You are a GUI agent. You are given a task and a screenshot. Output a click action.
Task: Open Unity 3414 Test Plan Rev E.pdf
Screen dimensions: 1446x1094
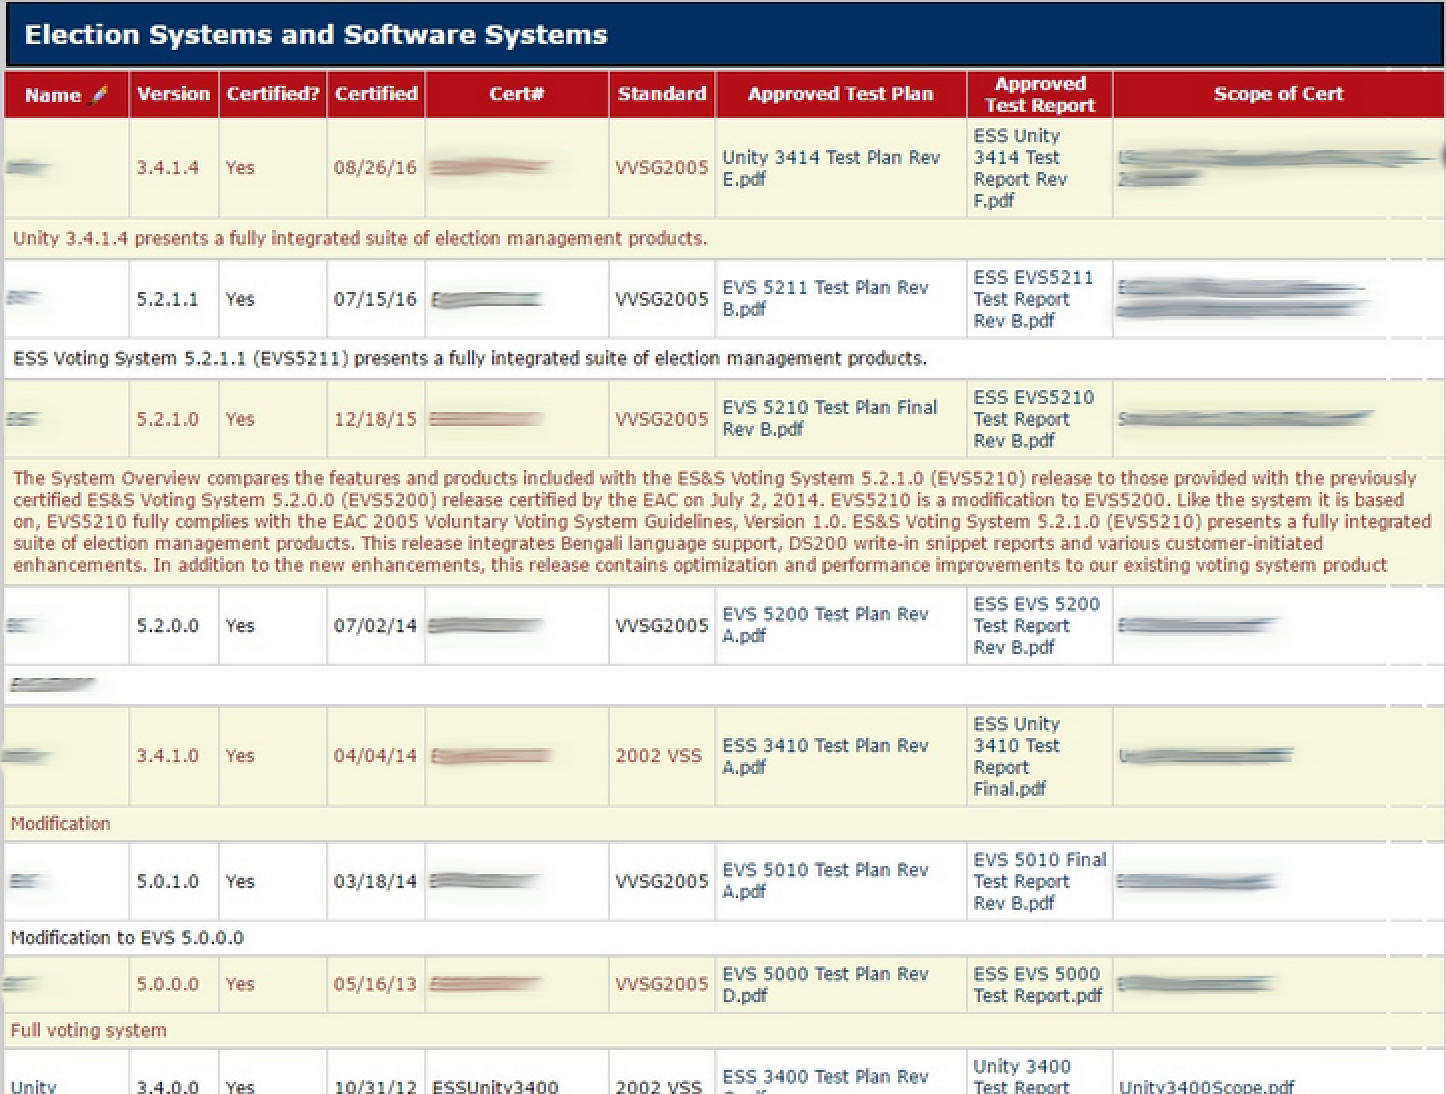pyautogui.click(x=830, y=168)
